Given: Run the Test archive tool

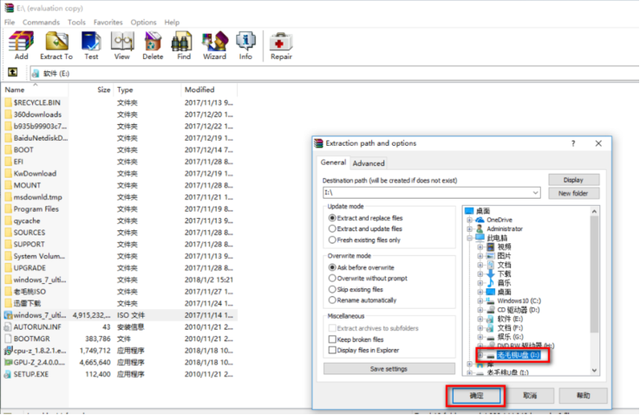Looking at the screenshot, I should (91, 41).
